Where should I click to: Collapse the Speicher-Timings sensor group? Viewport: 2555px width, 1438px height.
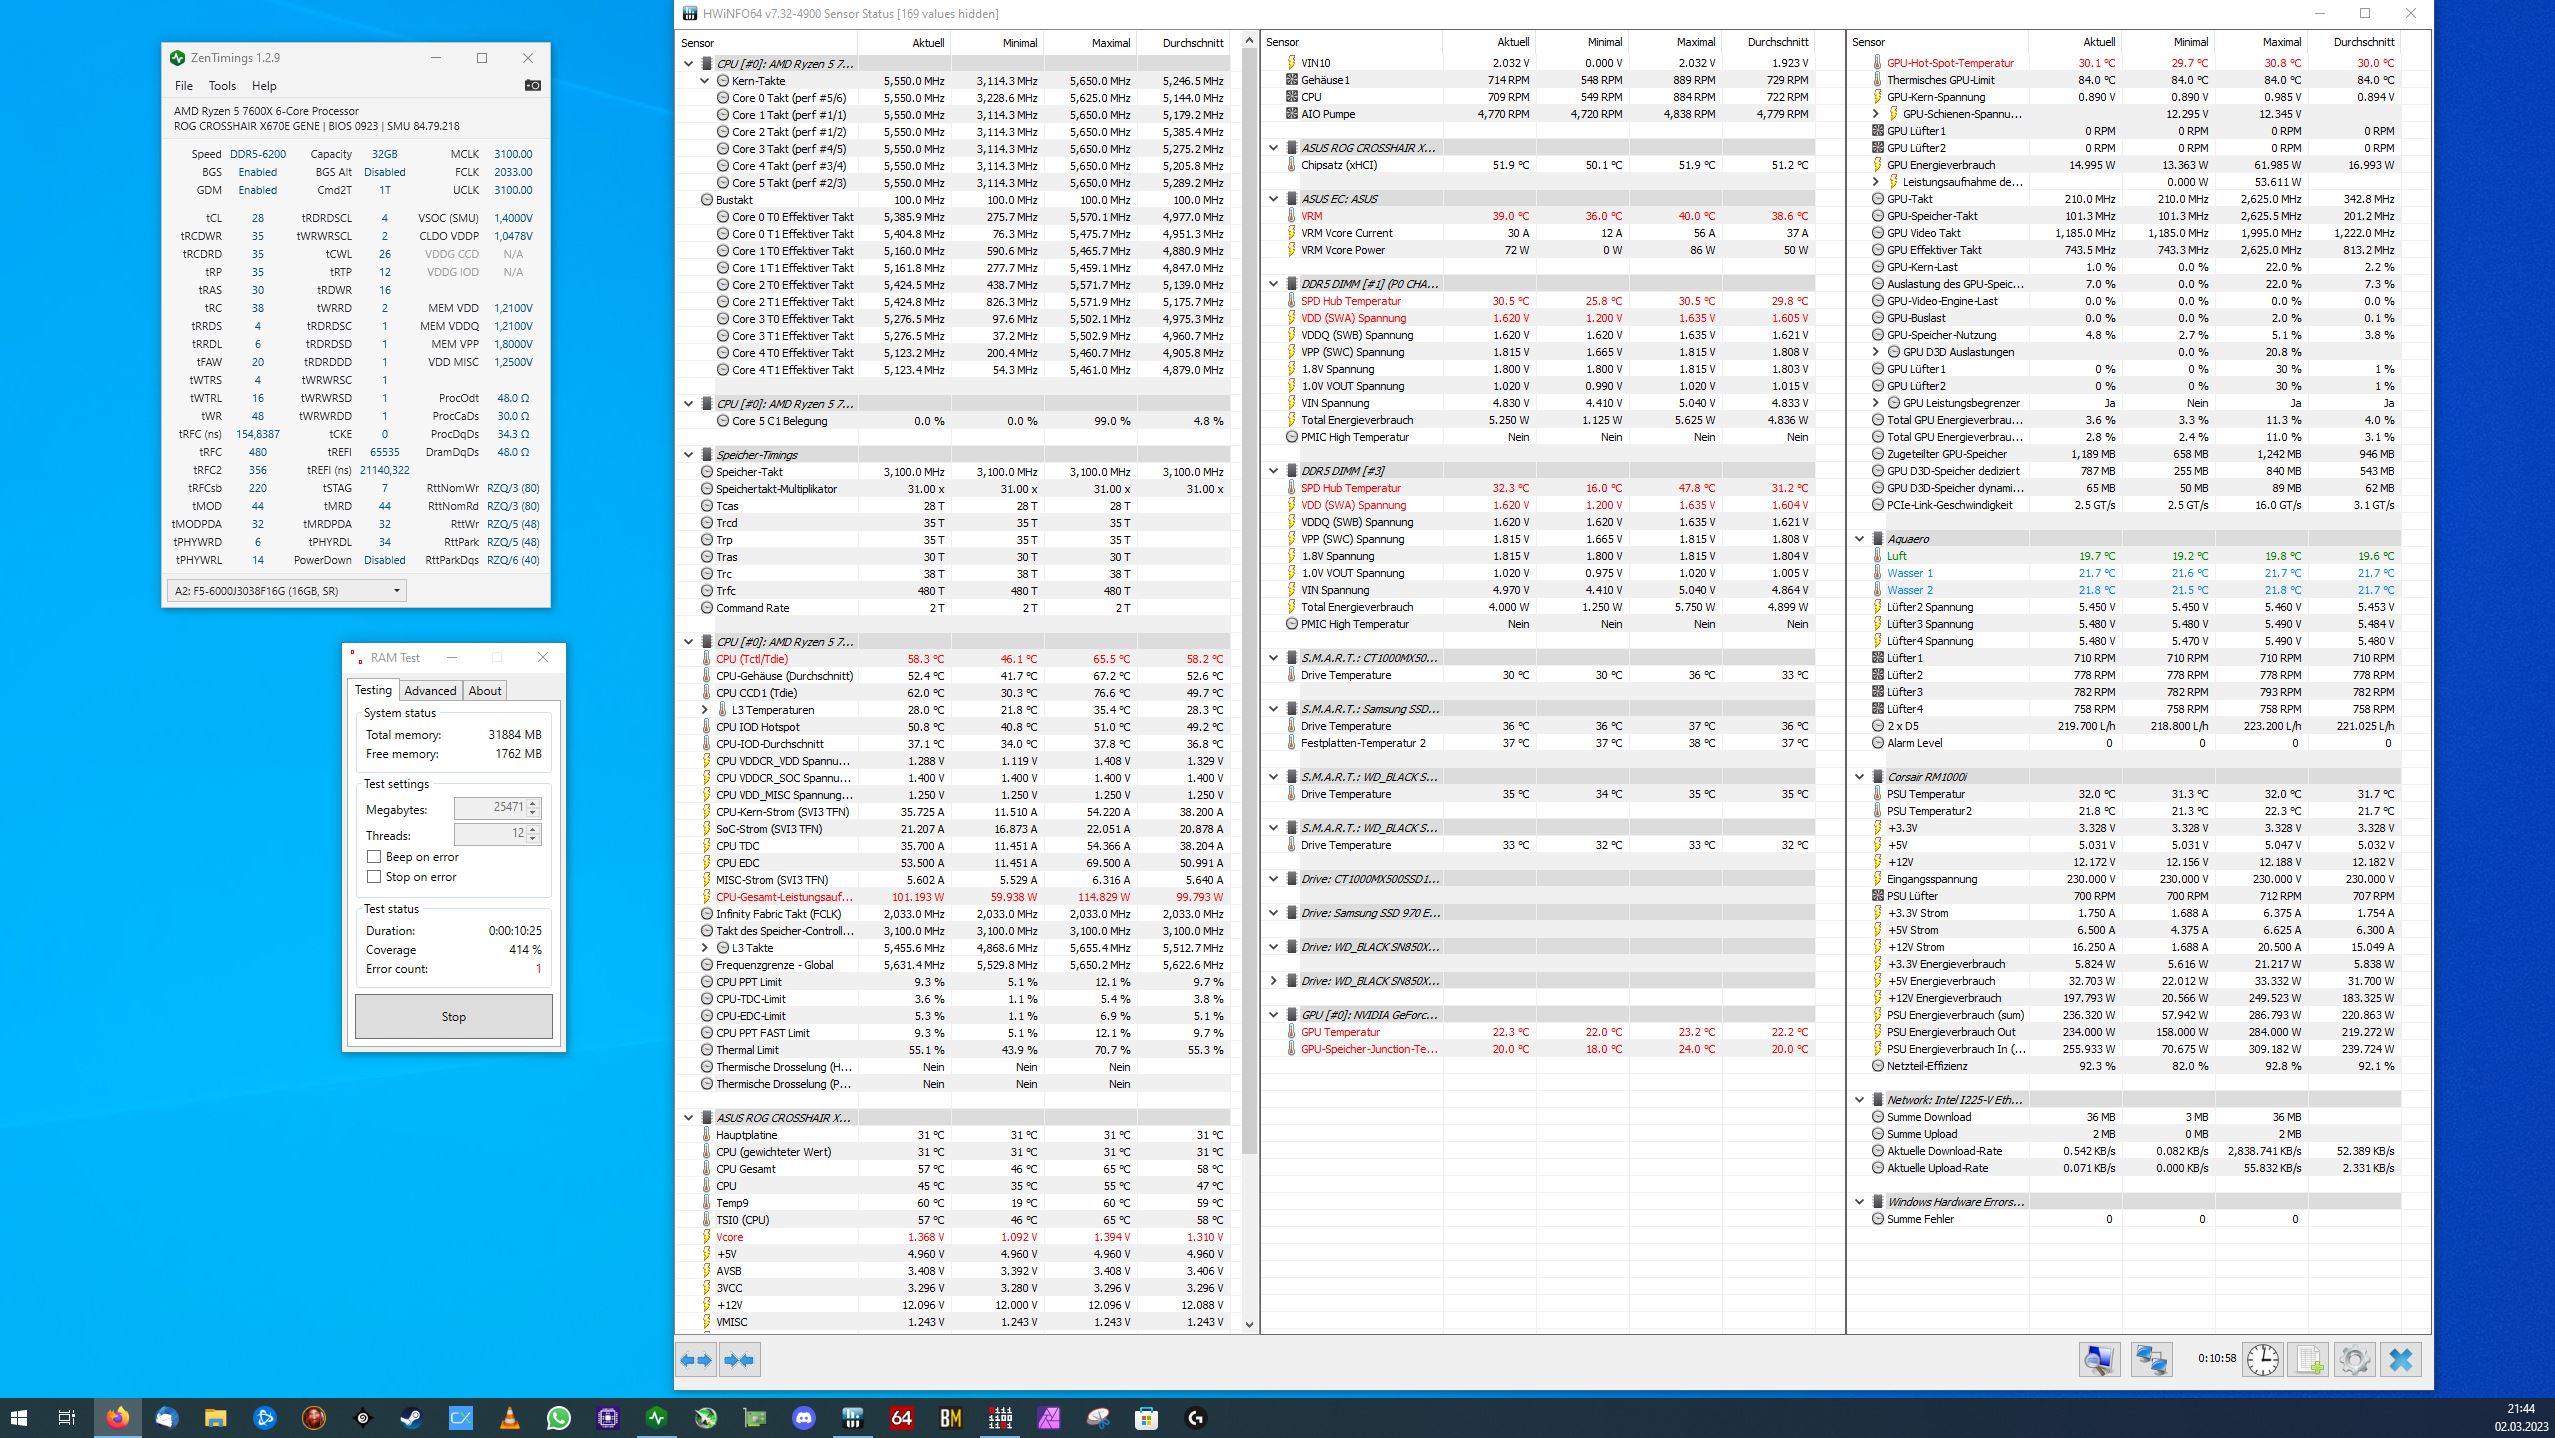coord(688,455)
